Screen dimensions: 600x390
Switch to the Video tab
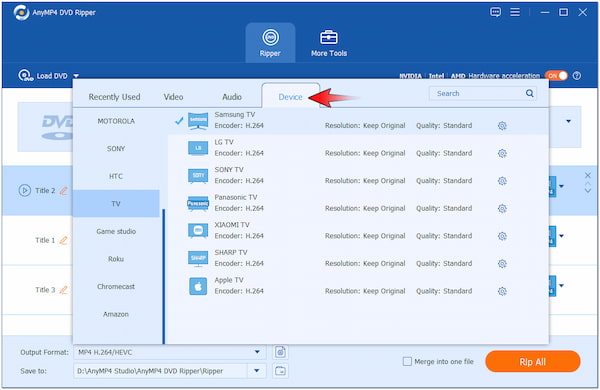coord(173,97)
